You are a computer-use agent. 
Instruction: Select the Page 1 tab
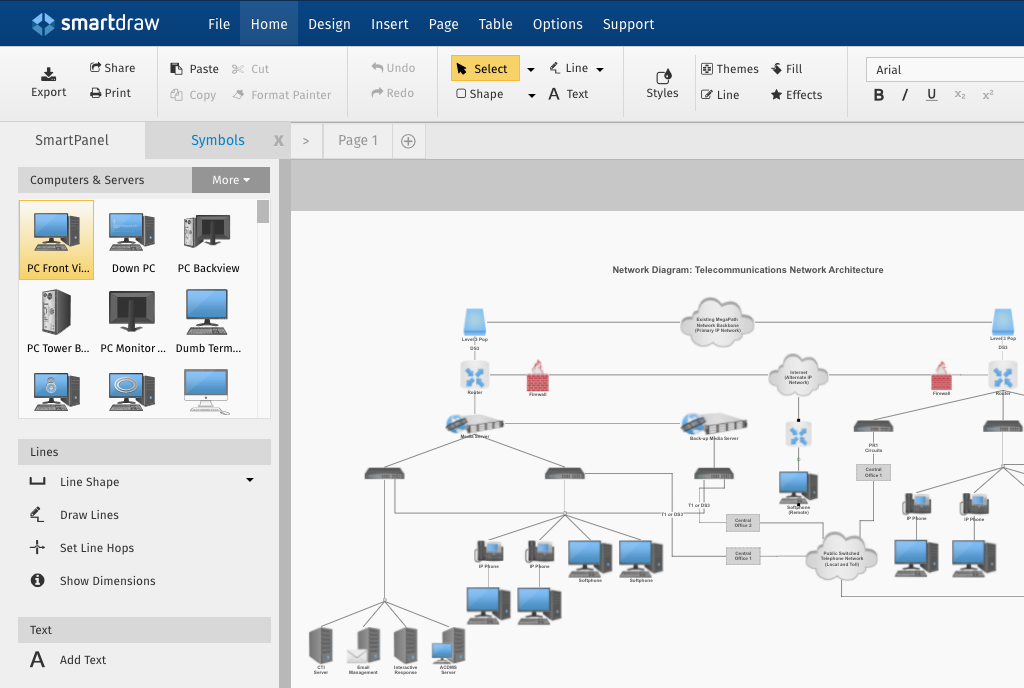(x=358, y=140)
